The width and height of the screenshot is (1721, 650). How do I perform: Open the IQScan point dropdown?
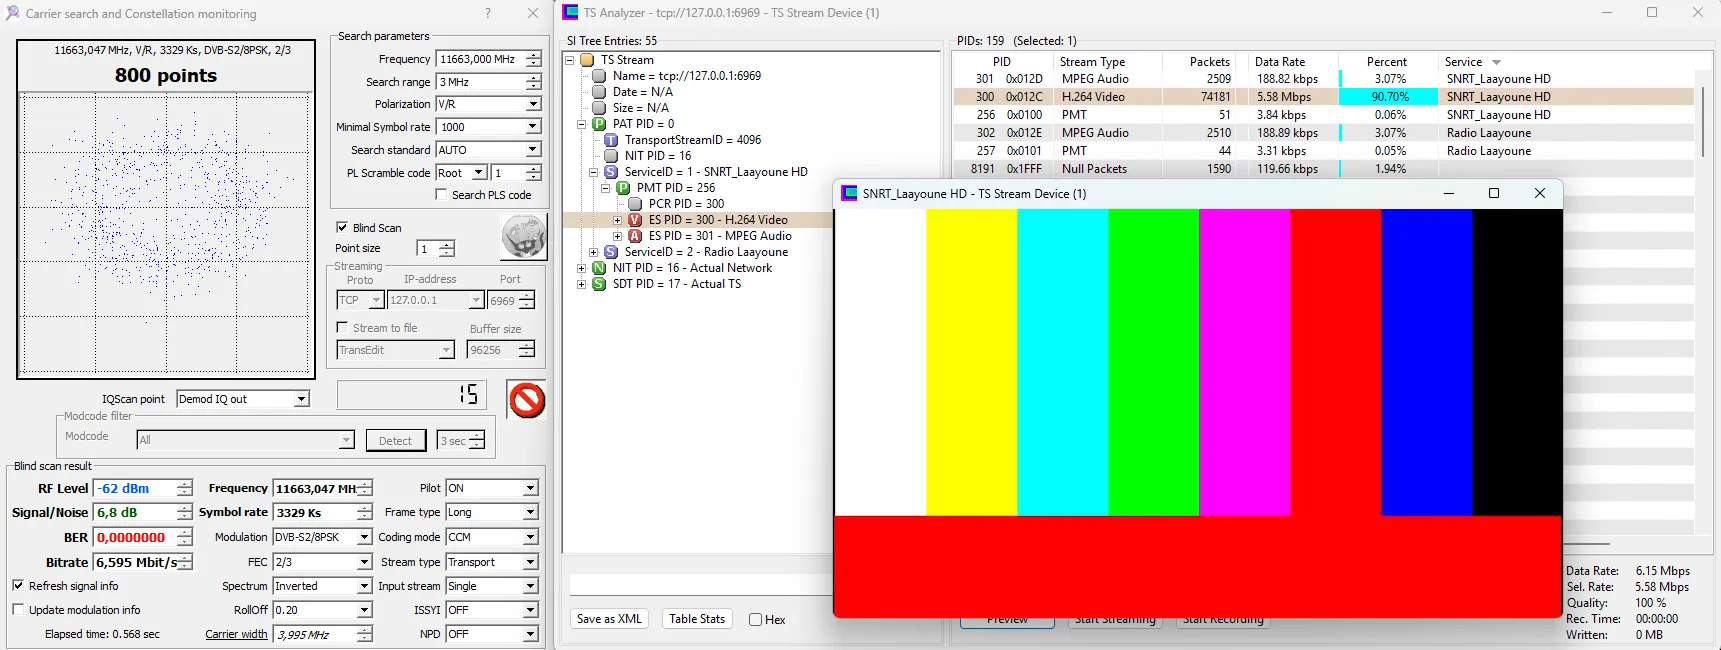click(x=301, y=399)
